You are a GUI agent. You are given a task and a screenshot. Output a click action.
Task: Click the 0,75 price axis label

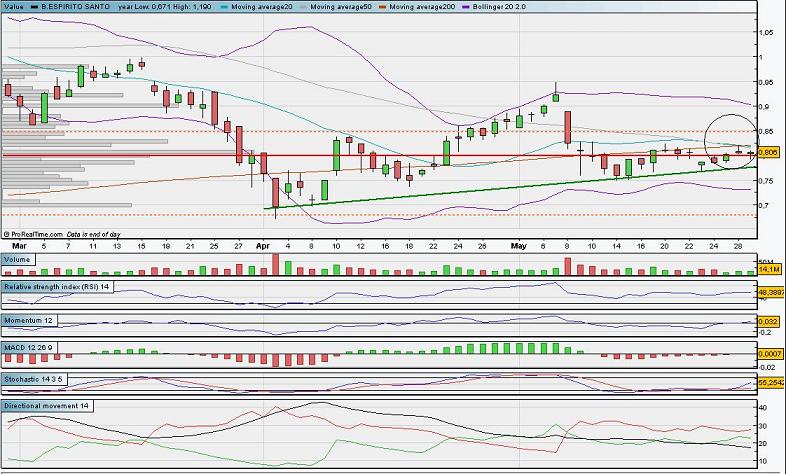coord(765,181)
